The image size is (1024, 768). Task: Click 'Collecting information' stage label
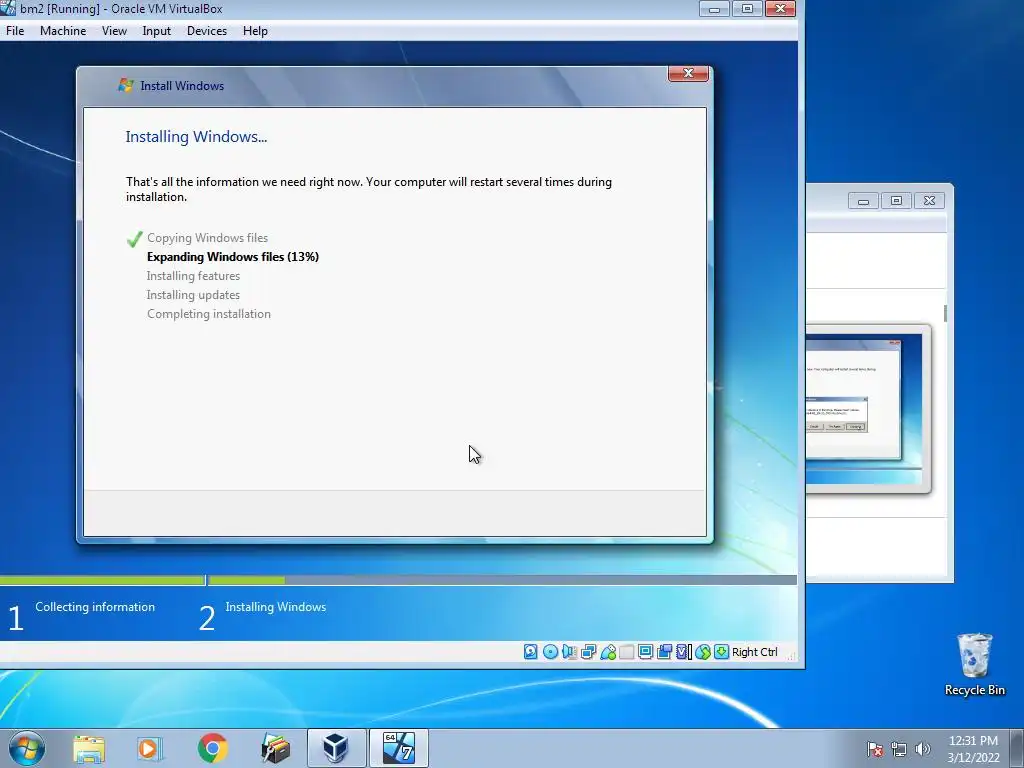[95, 607]
